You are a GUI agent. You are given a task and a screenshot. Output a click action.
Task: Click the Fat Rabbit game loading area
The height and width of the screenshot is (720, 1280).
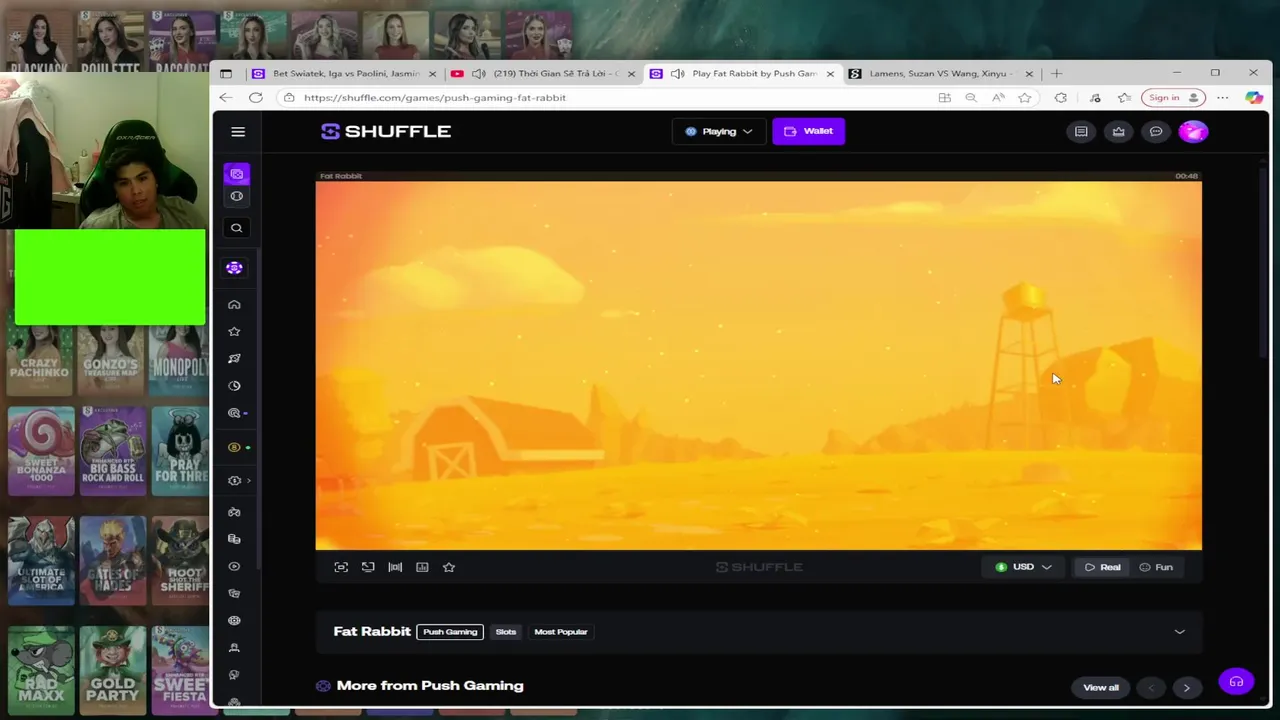pos(759,365)
